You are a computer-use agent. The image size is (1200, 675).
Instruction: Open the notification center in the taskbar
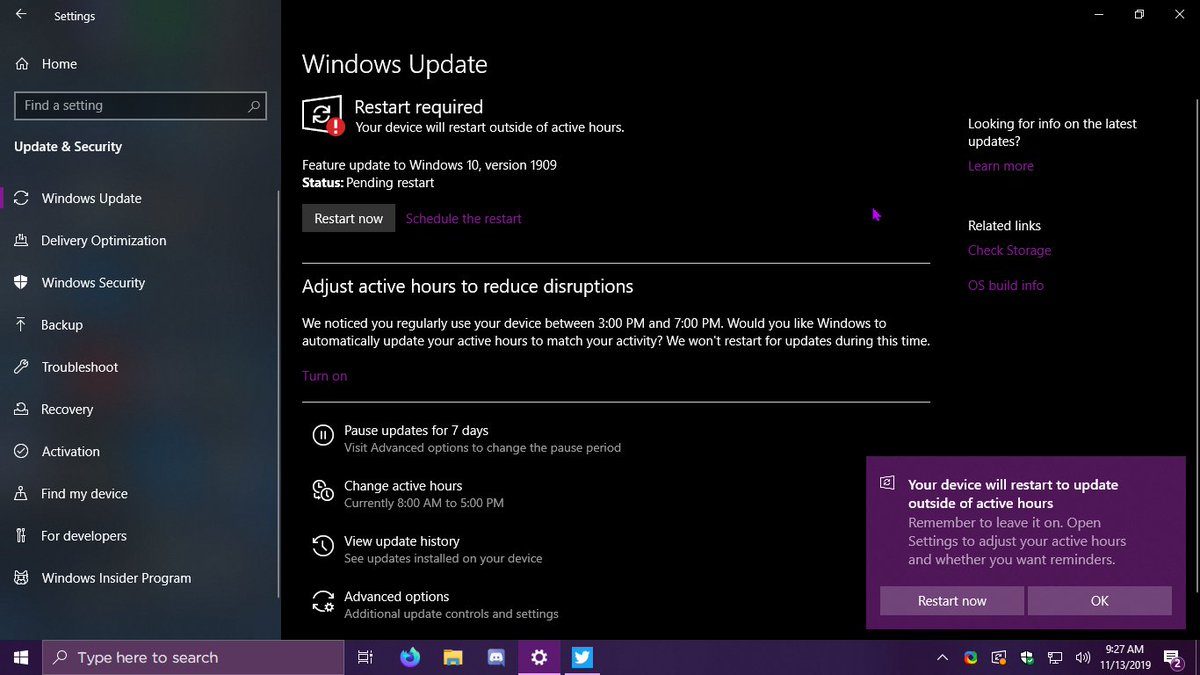[1174, 657]
